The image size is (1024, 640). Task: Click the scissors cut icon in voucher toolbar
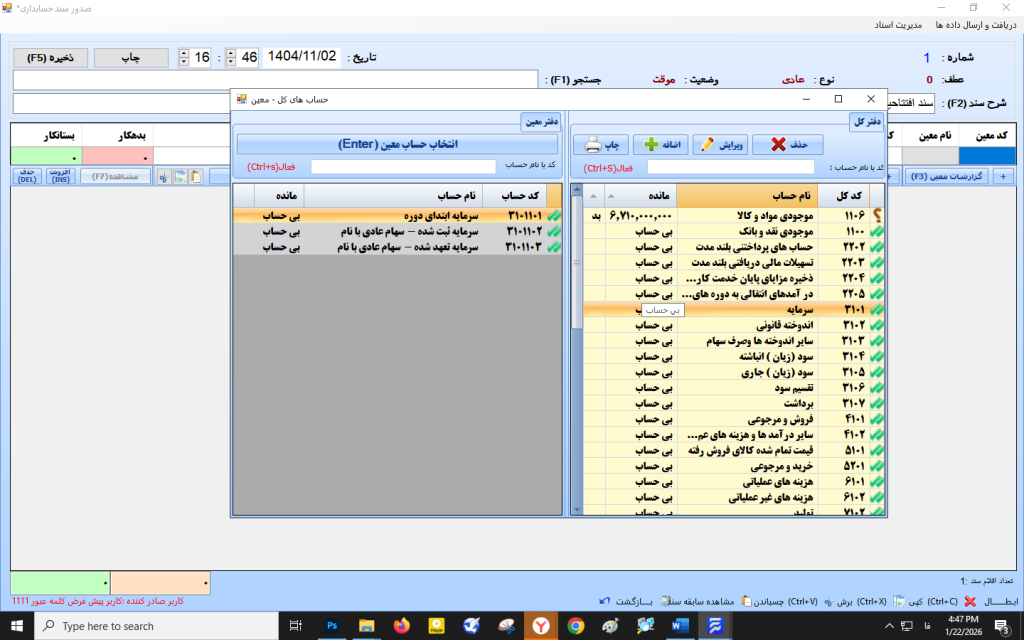(x=163, y=177)
